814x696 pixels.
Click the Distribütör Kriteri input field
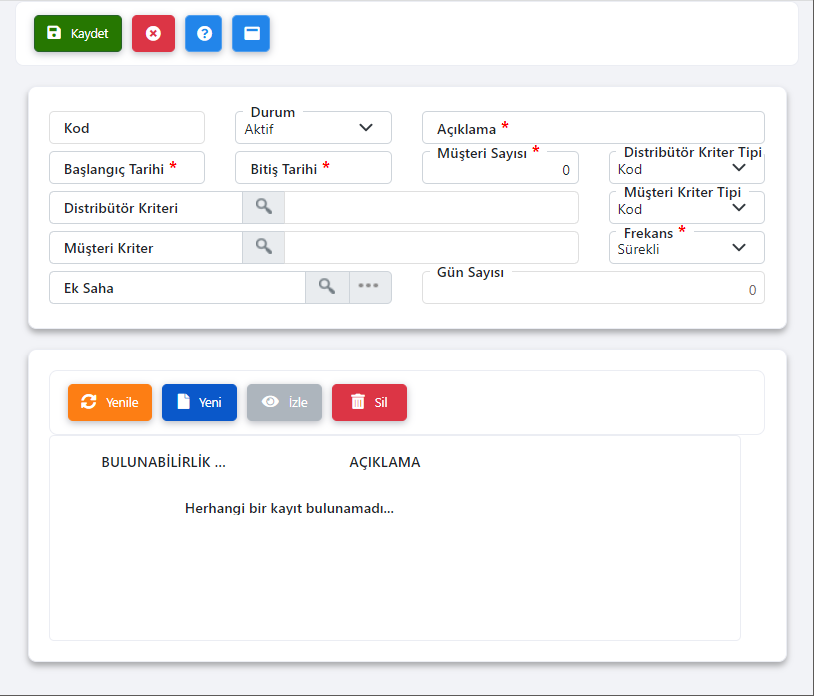tap(146, 208)
